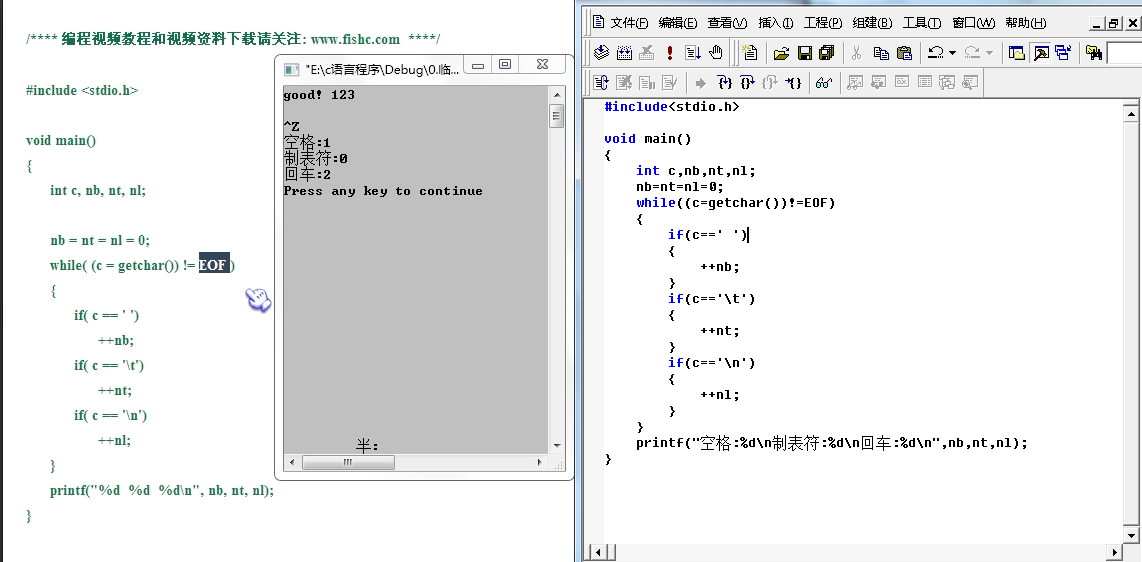Viewport: 1142px width, 562px height.
Task: Click the Find combo box in toolbar
Action: click(x=1125, y=52)
